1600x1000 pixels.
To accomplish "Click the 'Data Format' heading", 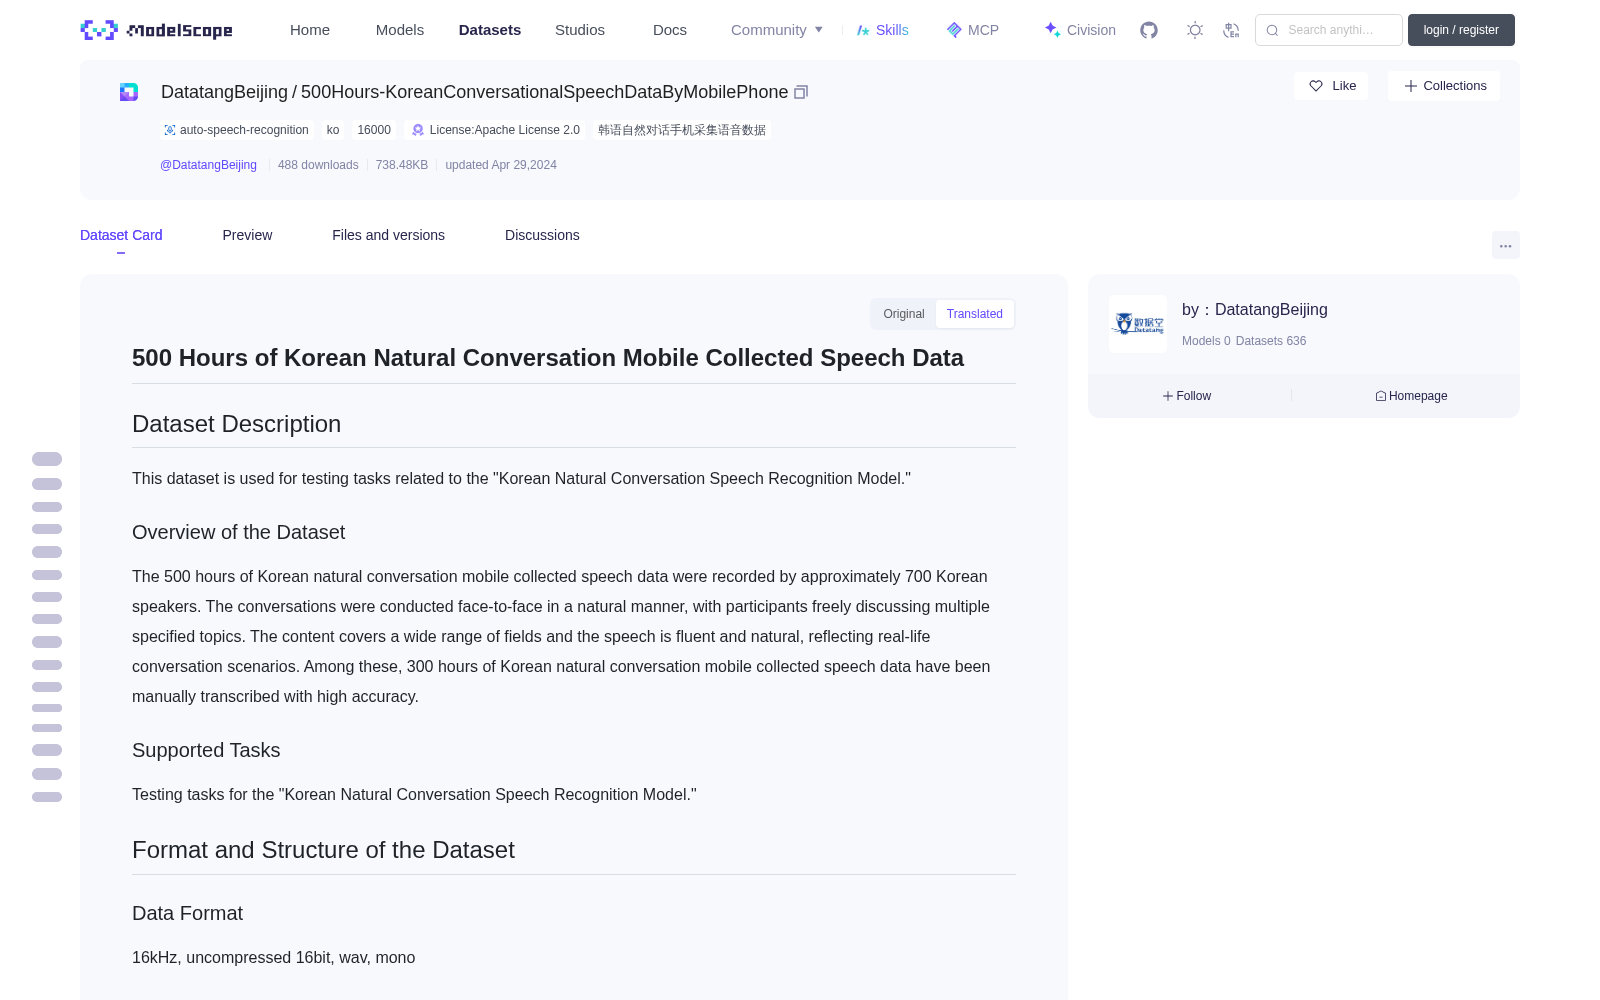I will (187, 913).
